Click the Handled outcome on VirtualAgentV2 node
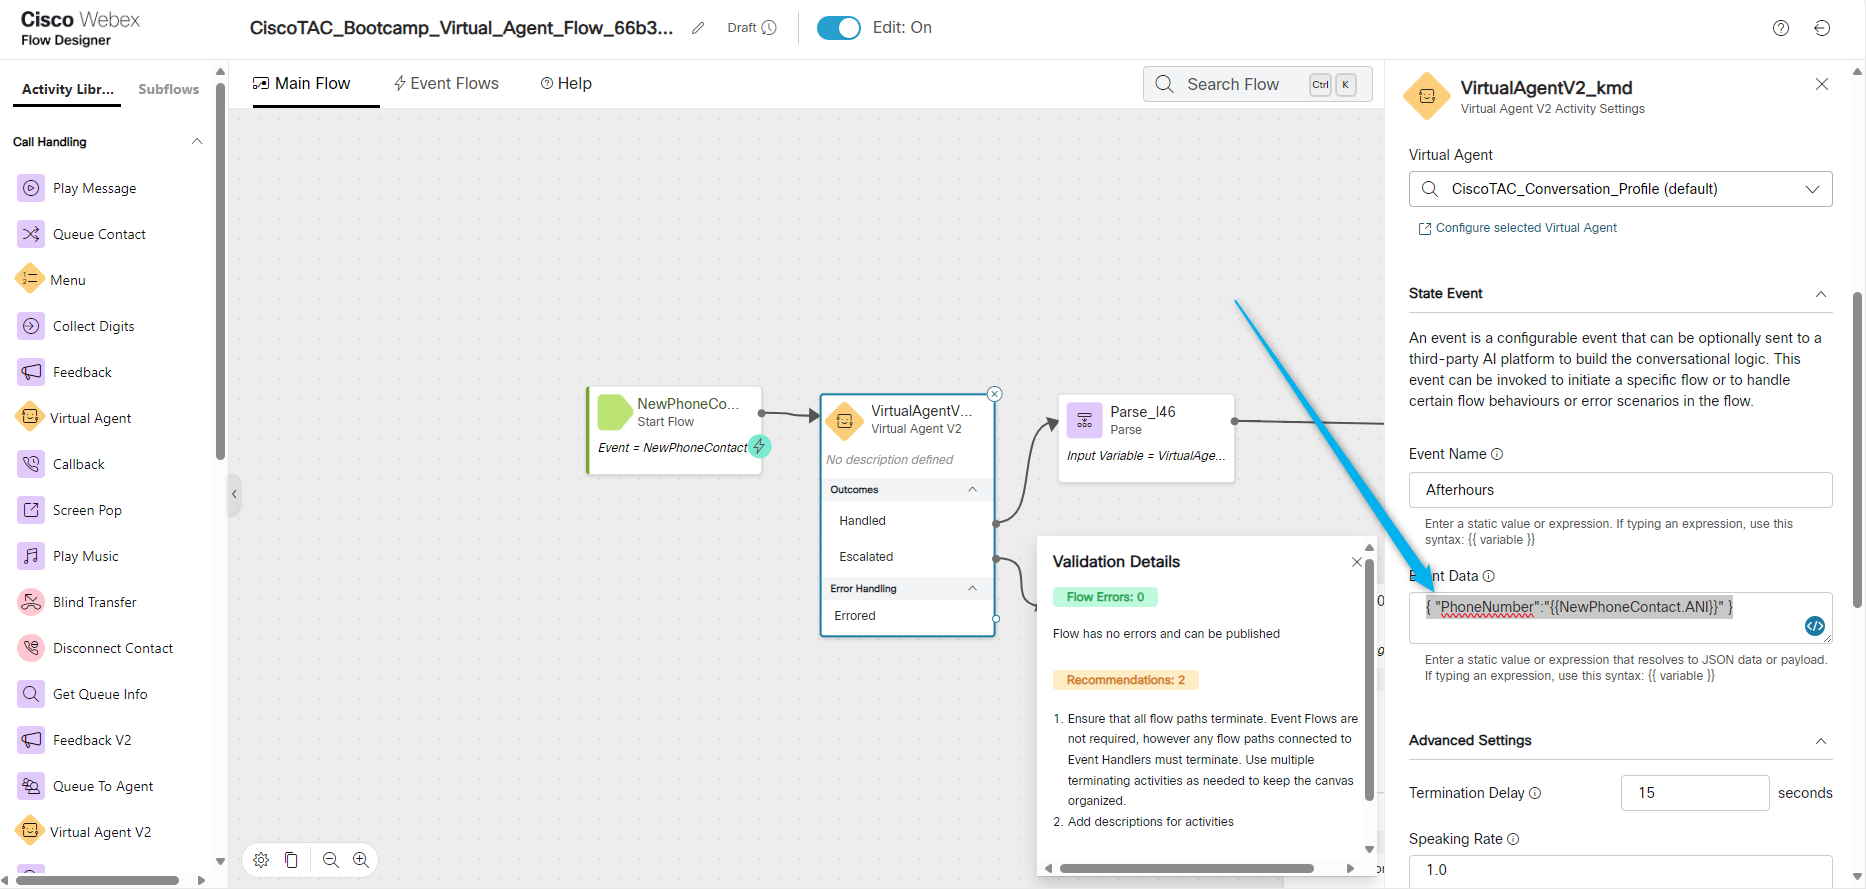This screenshot has width=1866, height=889. coord(862,521)
